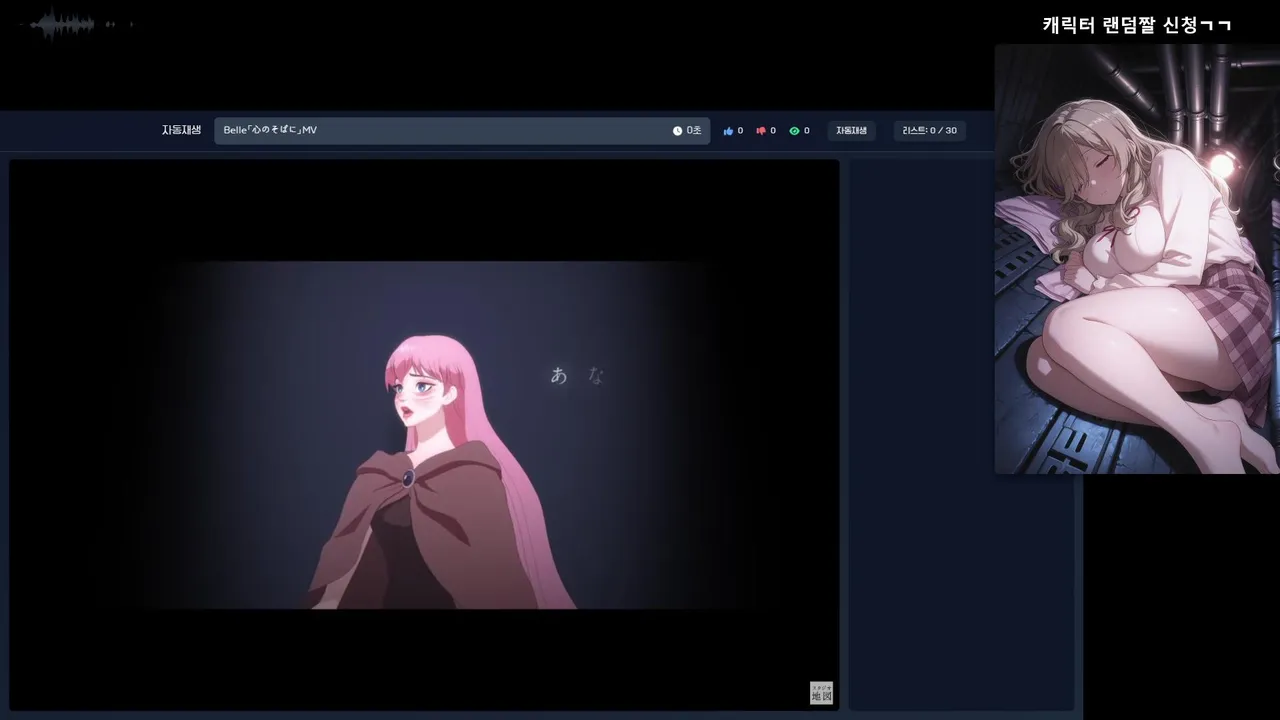Click the 자동재생 label left of the title
This screenshot has width=1280, height=720.
181,130
